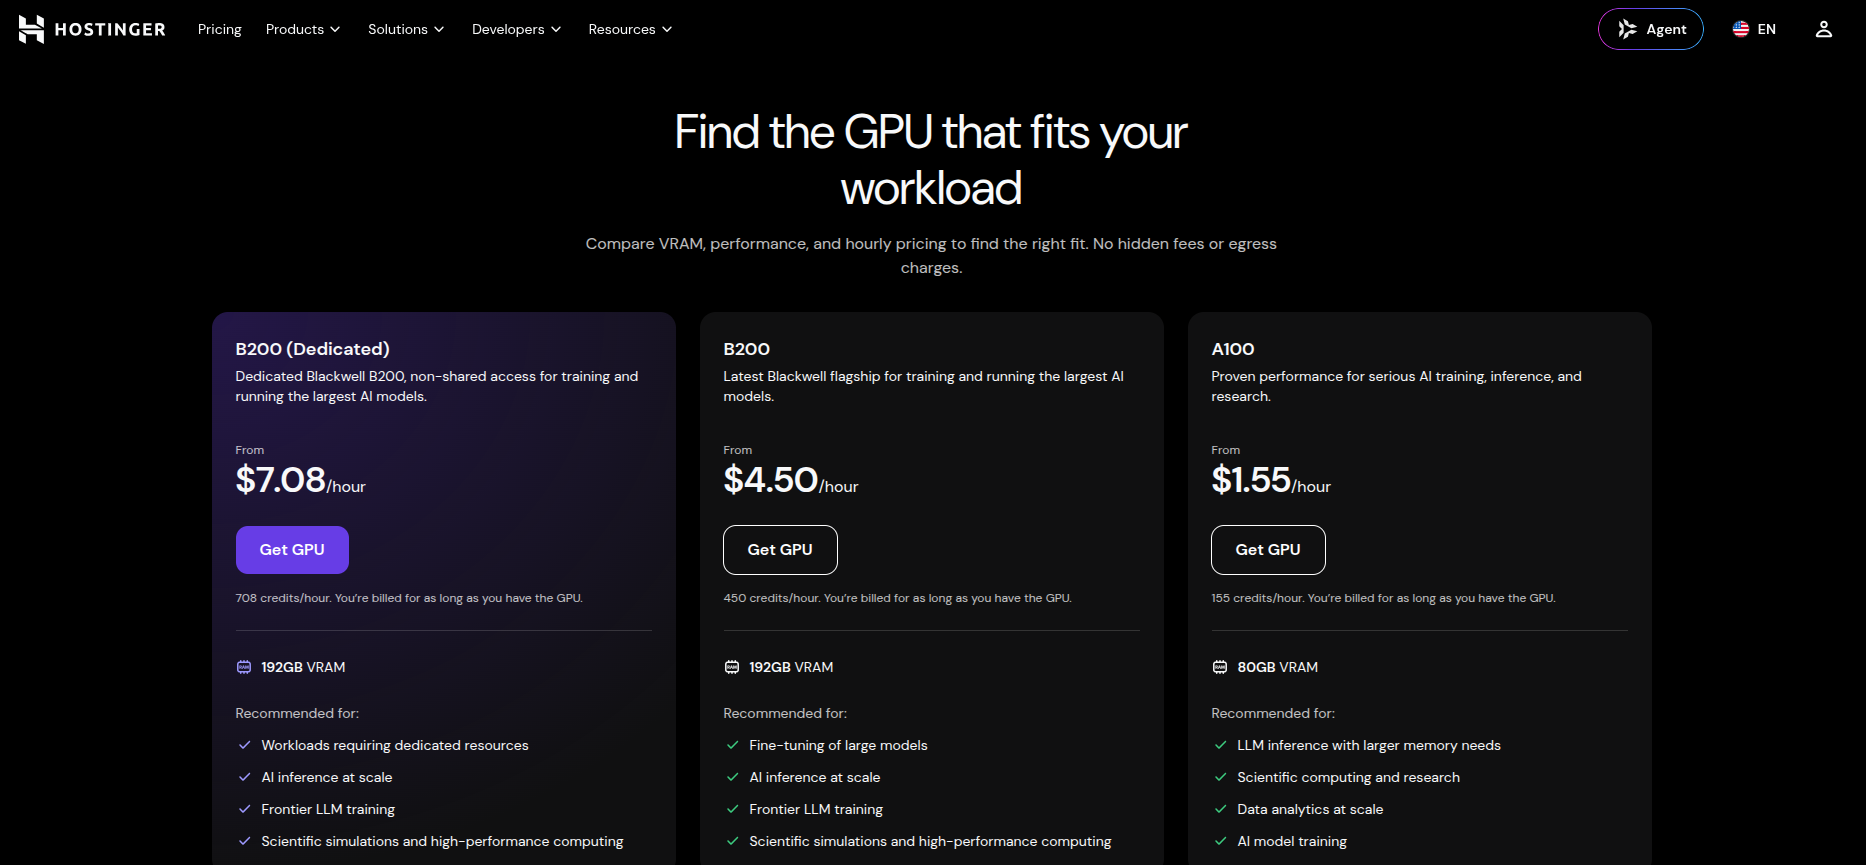Screen dimensions: 1866x865
Task: Click the $7.08 price text
Action: (x=281, y=480)
